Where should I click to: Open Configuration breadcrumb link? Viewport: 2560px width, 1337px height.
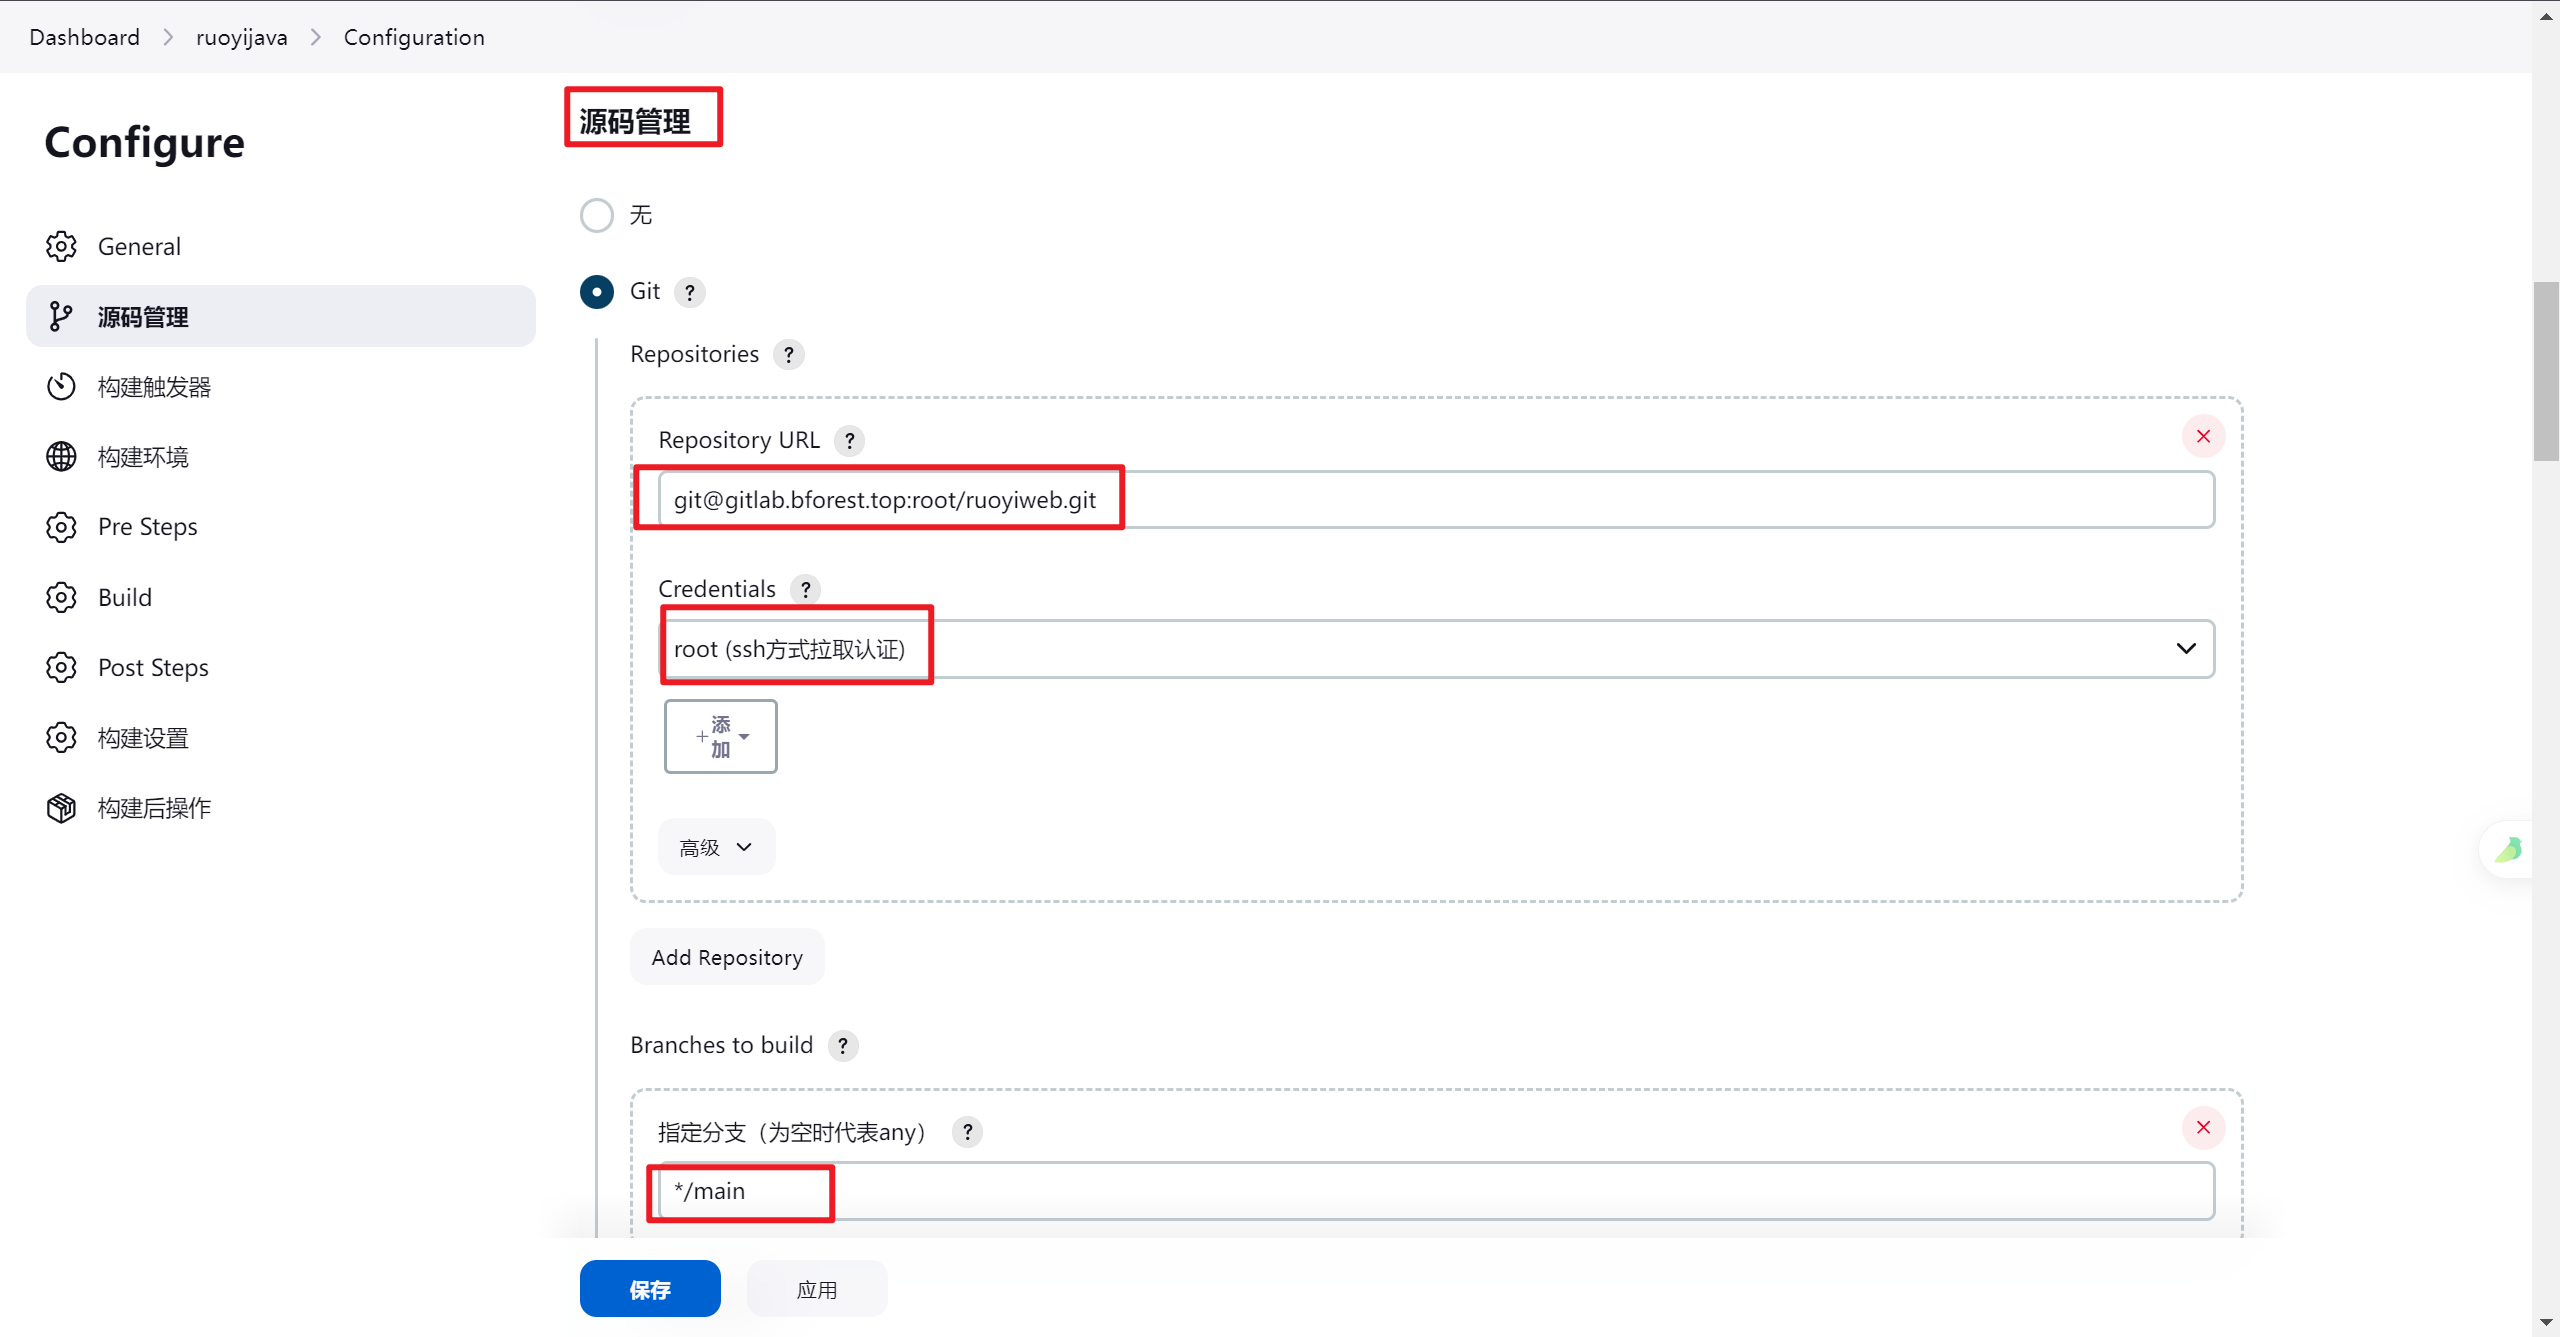tap(414, 37)
